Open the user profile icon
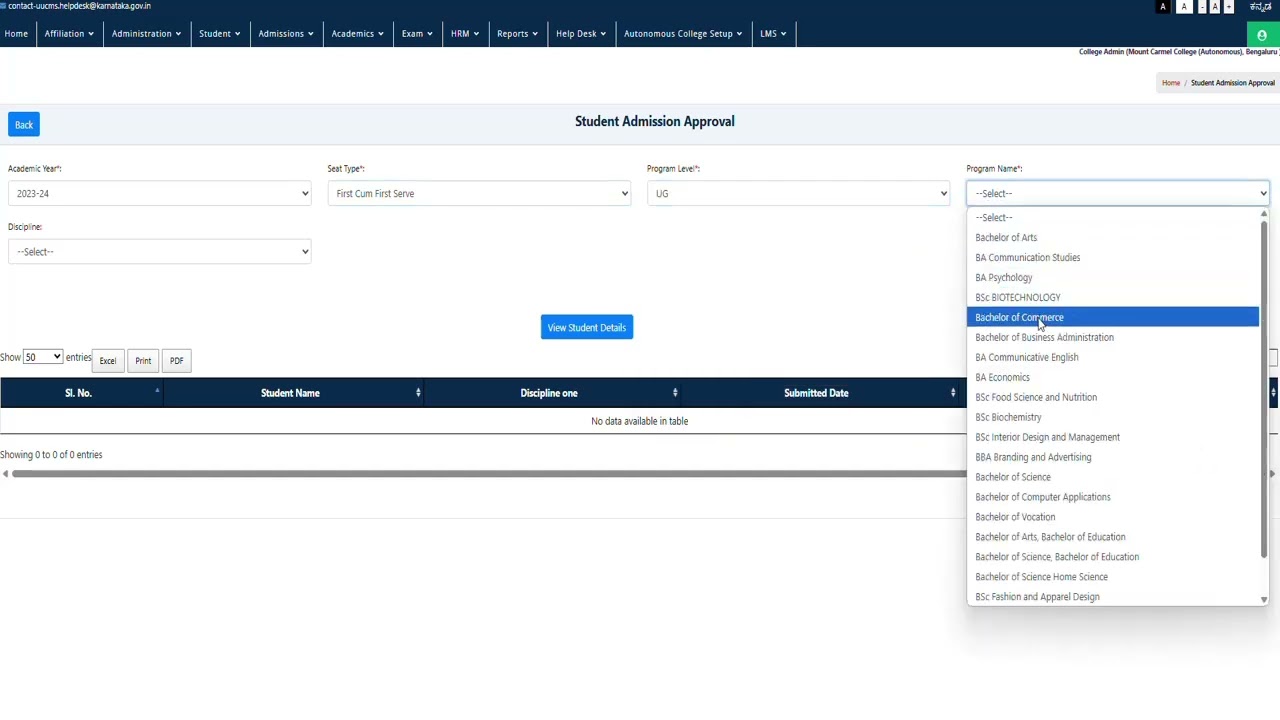 click(x=1262, y=35)
